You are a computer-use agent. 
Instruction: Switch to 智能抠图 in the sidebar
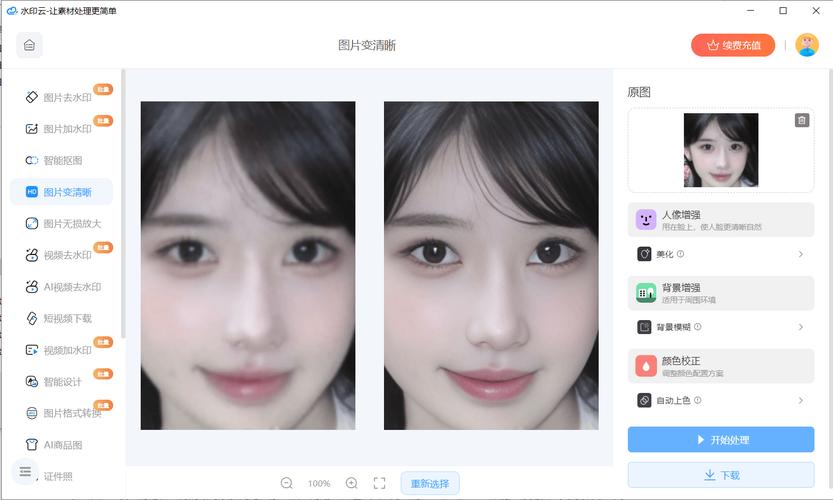pos(62,160)
